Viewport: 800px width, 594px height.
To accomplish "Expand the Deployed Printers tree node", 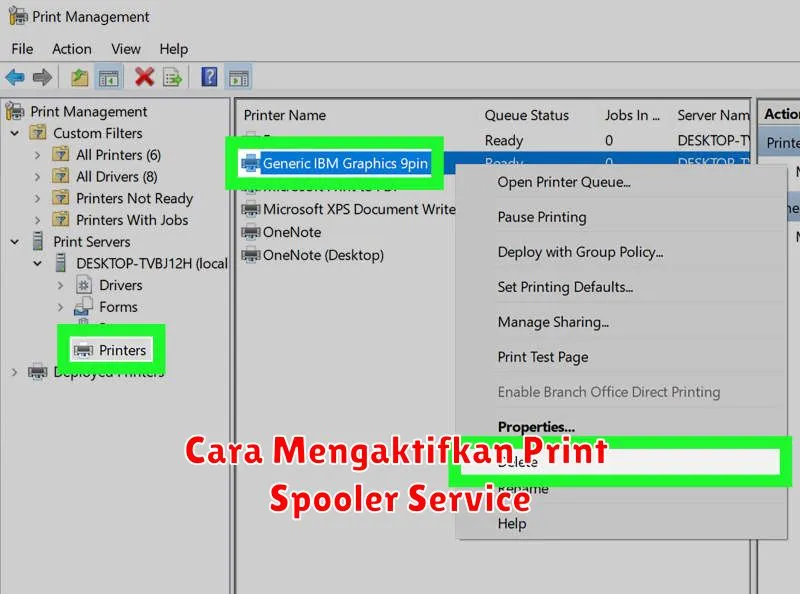I will (14, 372).
